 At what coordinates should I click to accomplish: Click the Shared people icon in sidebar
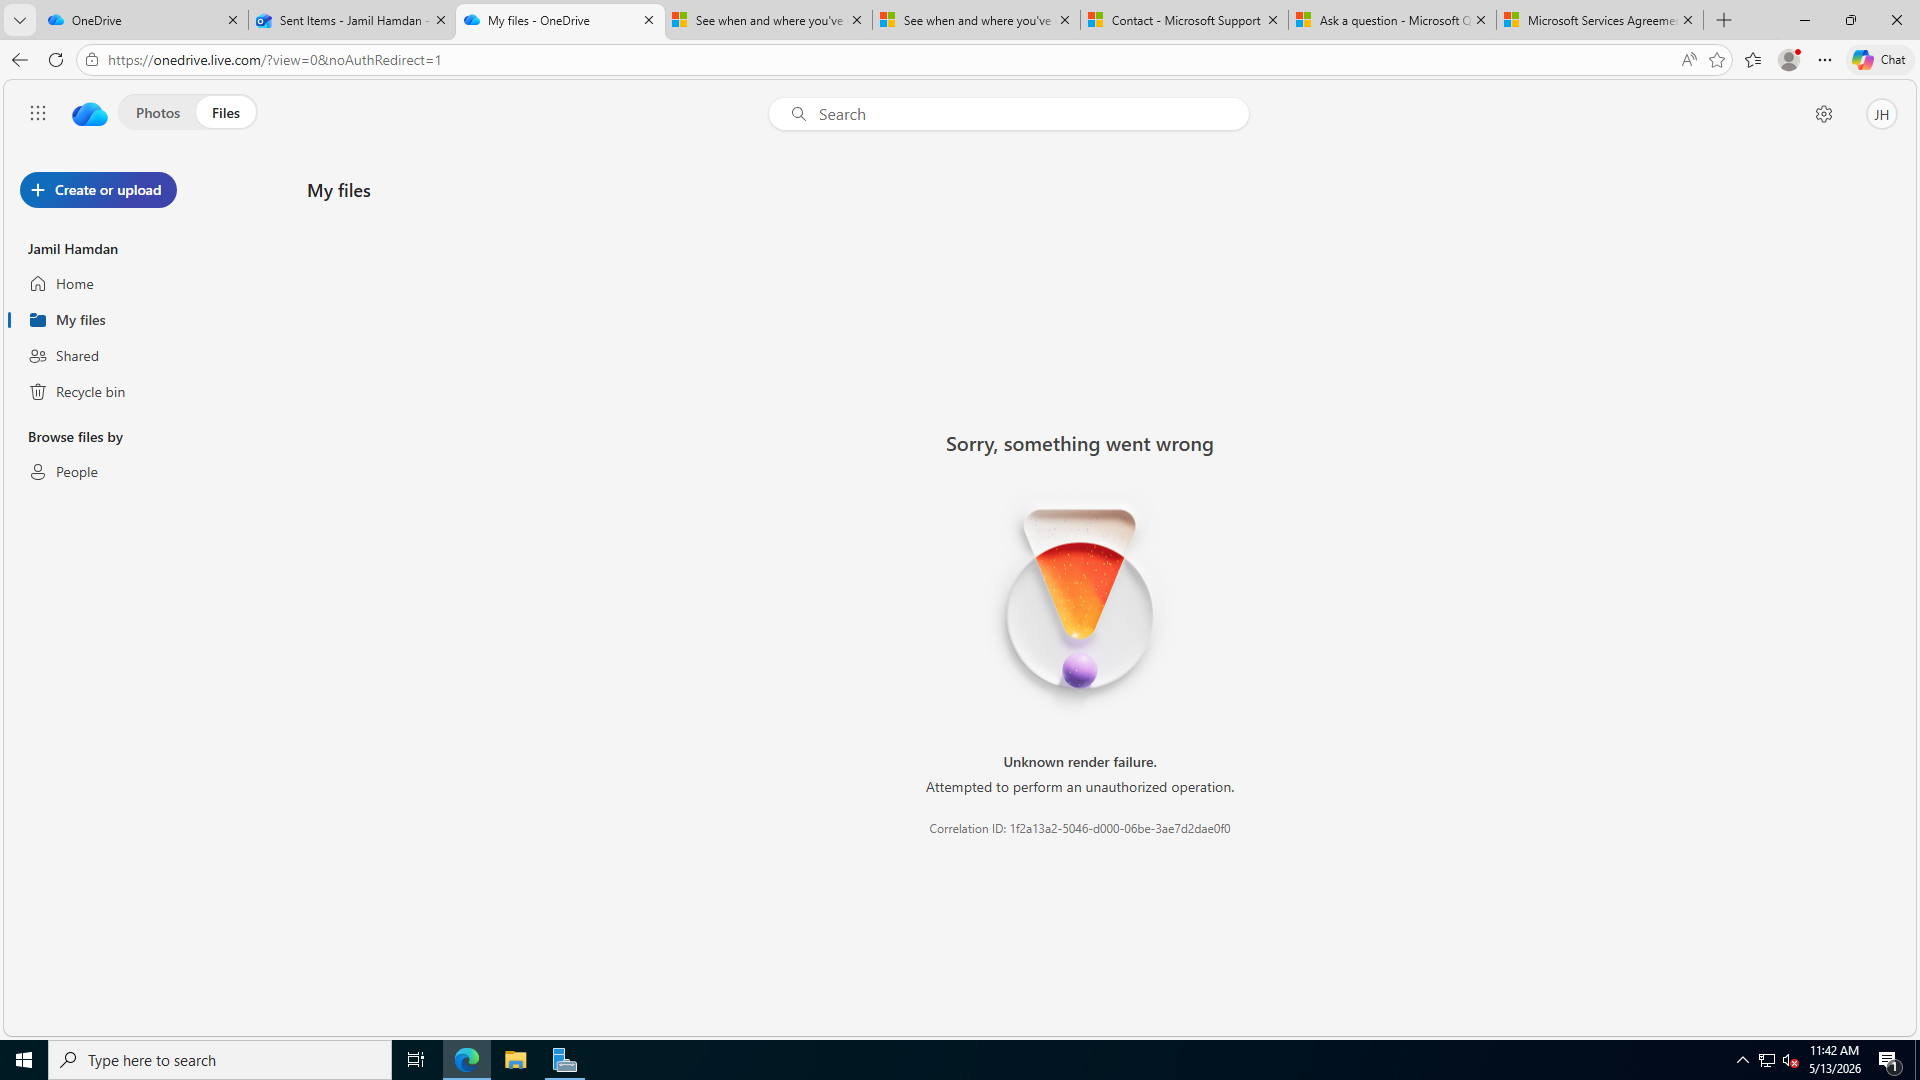point(38,356)
